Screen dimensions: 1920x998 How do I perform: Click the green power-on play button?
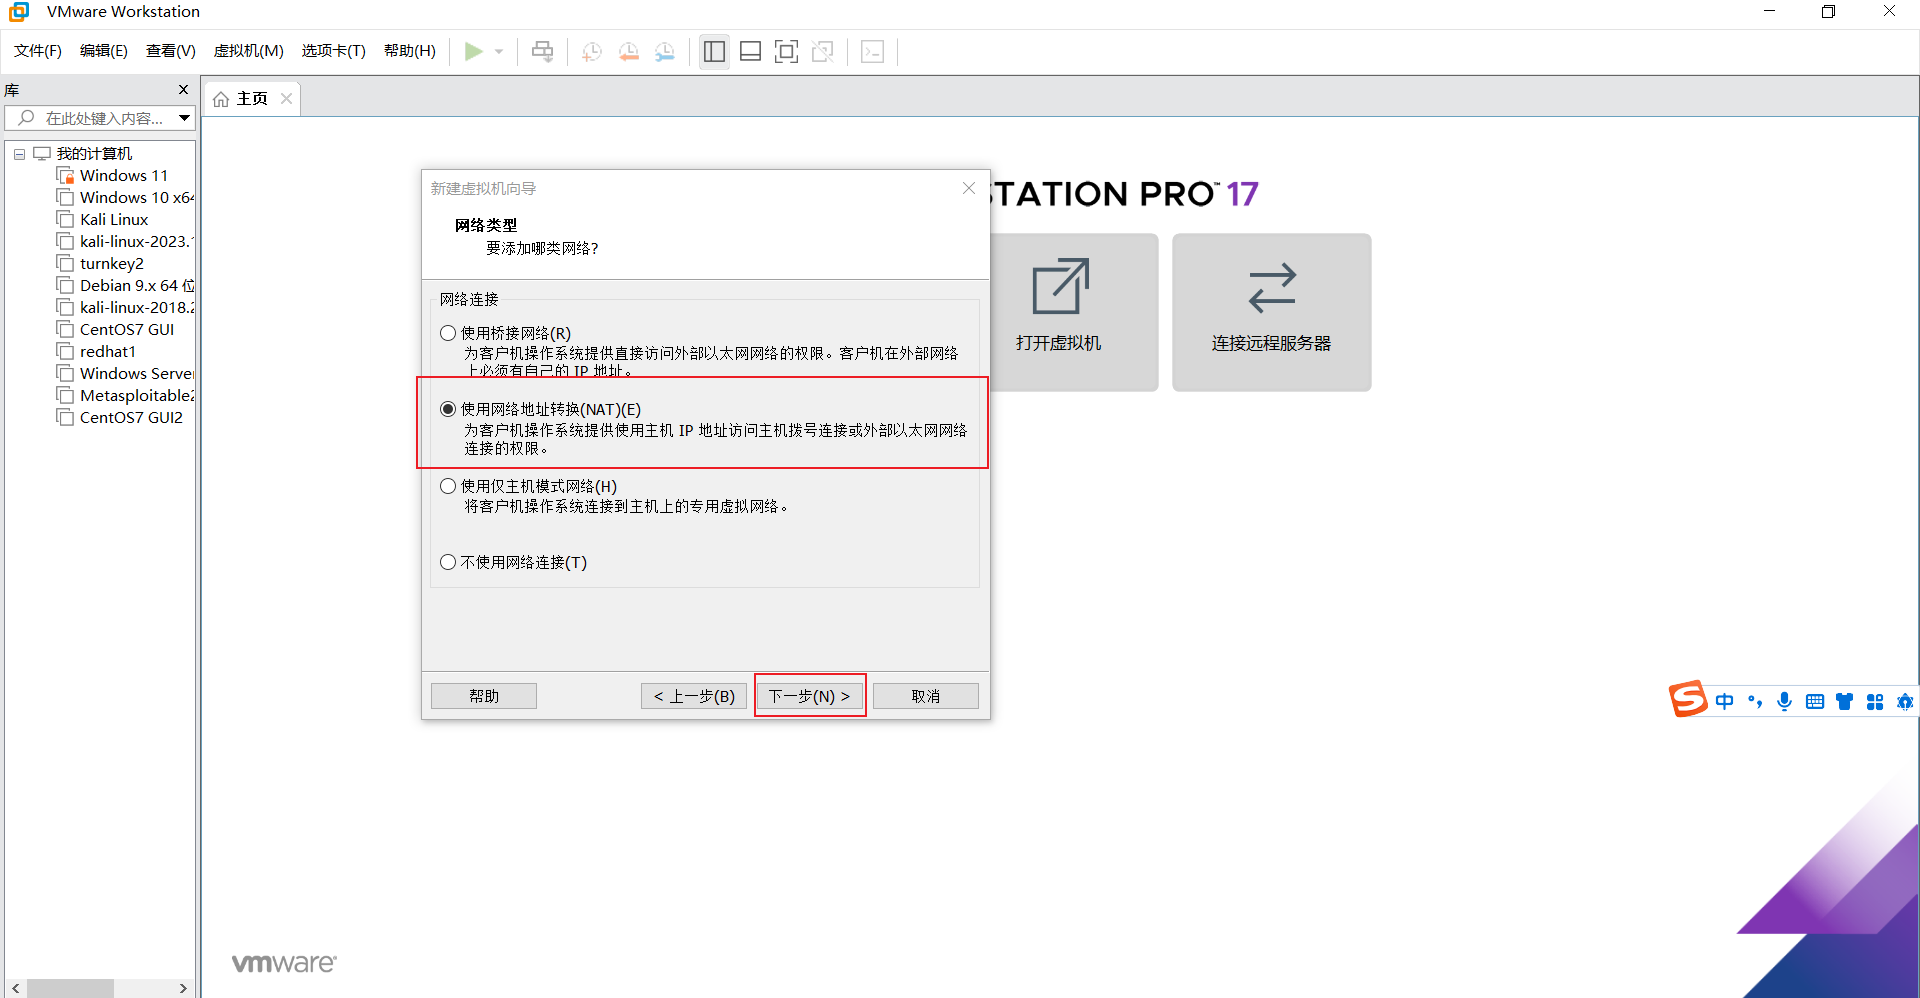click(x=473, y=51)
